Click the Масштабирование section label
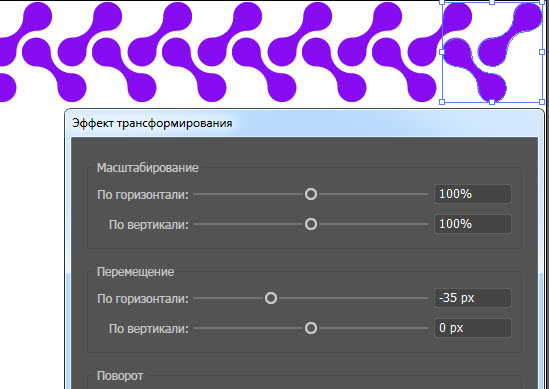 click(148, 168)
